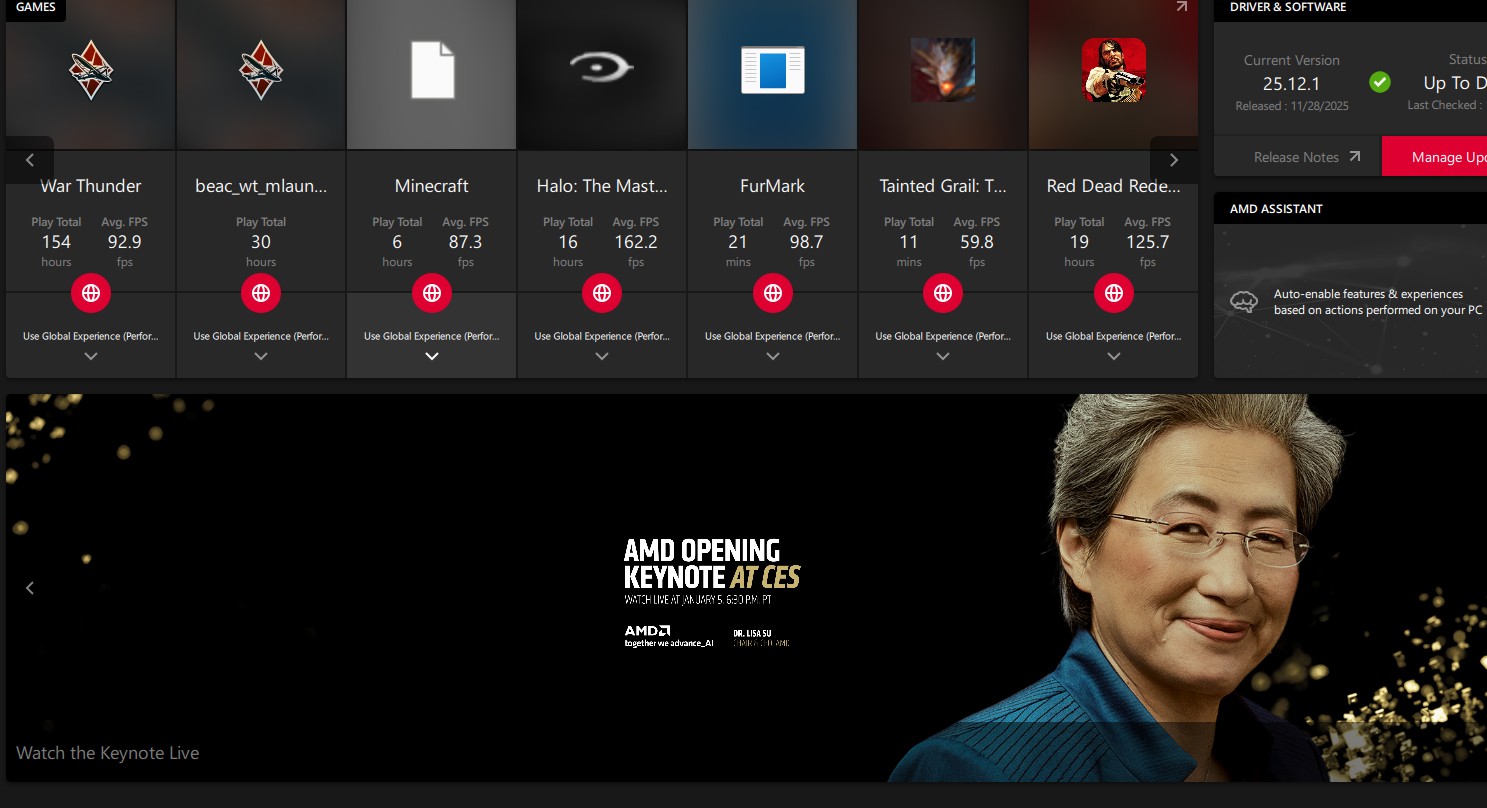
Task: Show more games with the right arrow
Action: point(1174,160)
